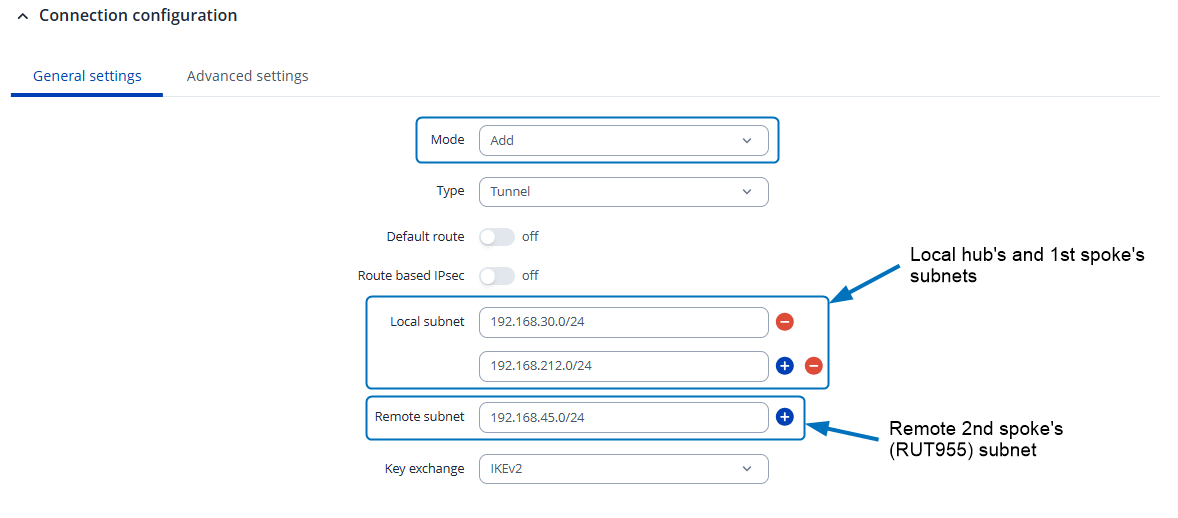The width and height of the screenshot is (1178, 518).
Task: Enable the Route based IPsec switch
Action: (497, 275)
